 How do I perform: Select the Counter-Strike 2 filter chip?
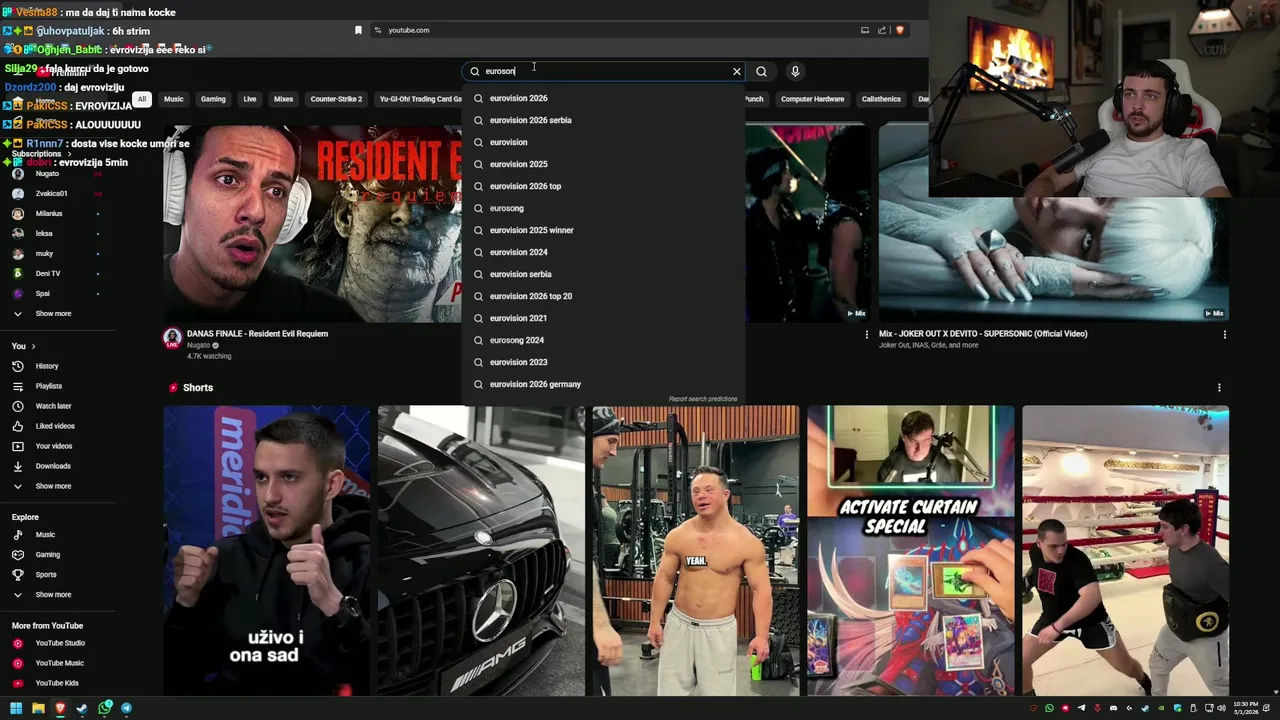[336, 99]
